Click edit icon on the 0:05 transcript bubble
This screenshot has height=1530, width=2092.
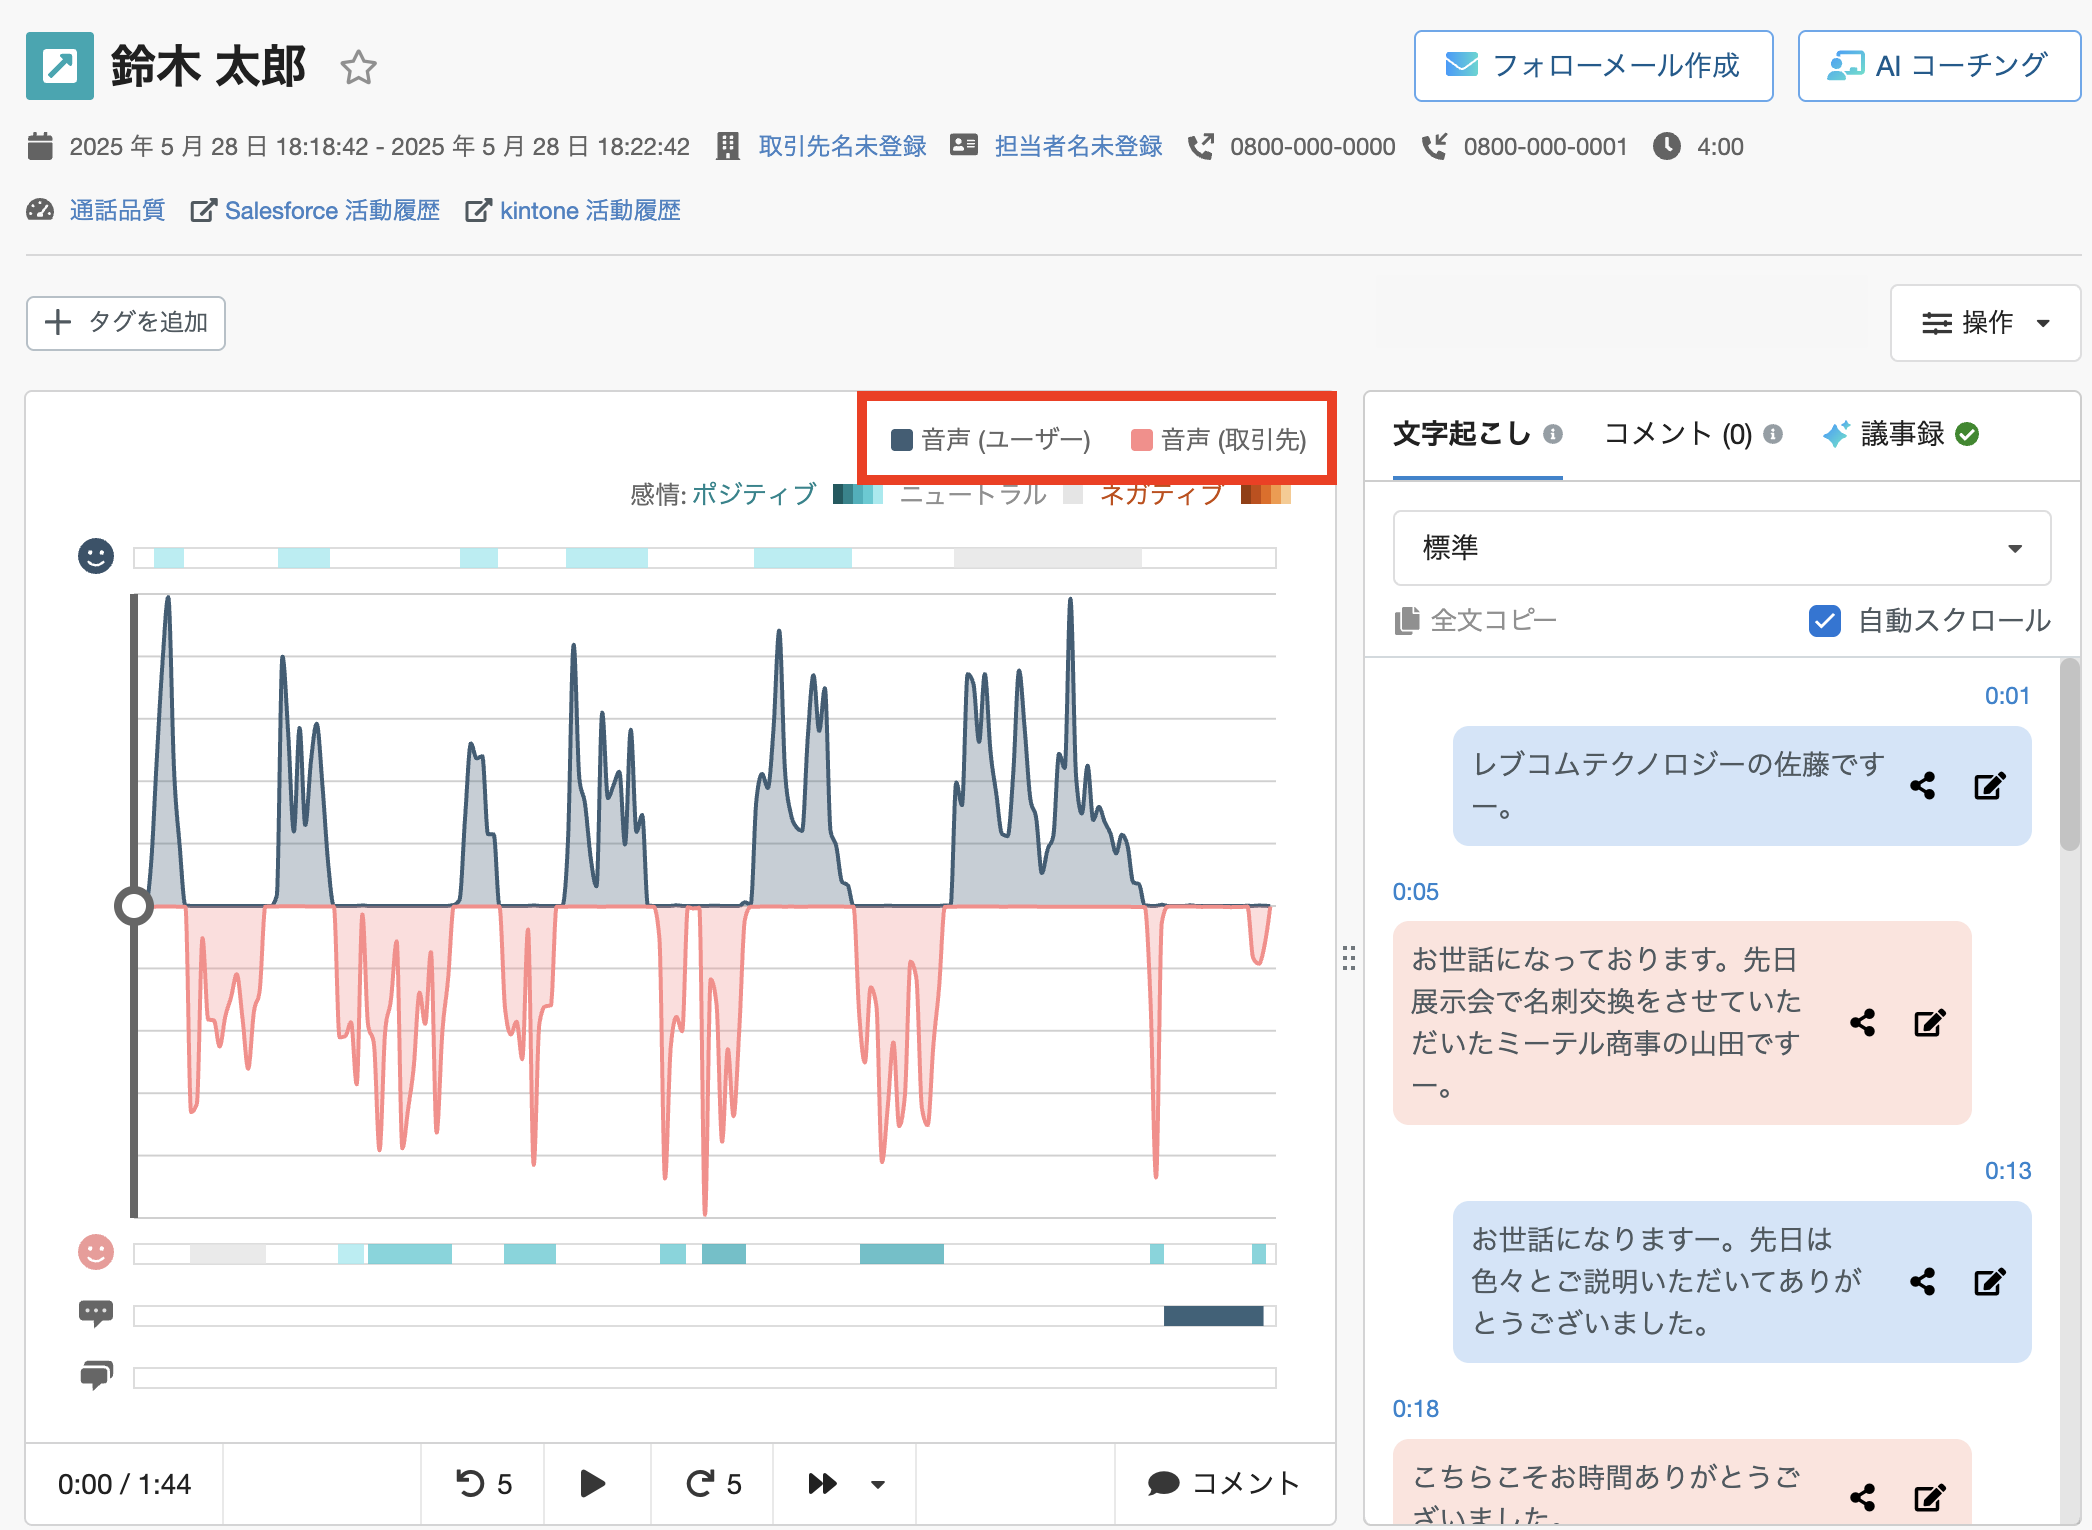(1929, 1023)
